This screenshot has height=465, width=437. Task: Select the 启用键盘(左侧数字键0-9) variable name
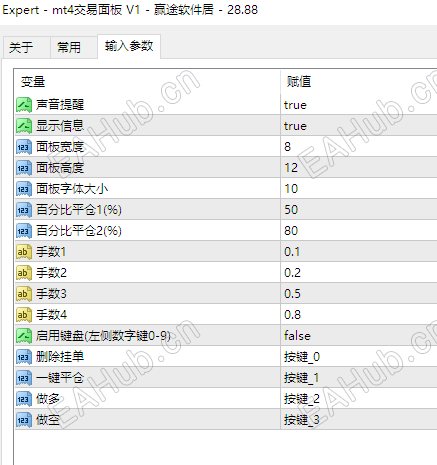[103, 336]
